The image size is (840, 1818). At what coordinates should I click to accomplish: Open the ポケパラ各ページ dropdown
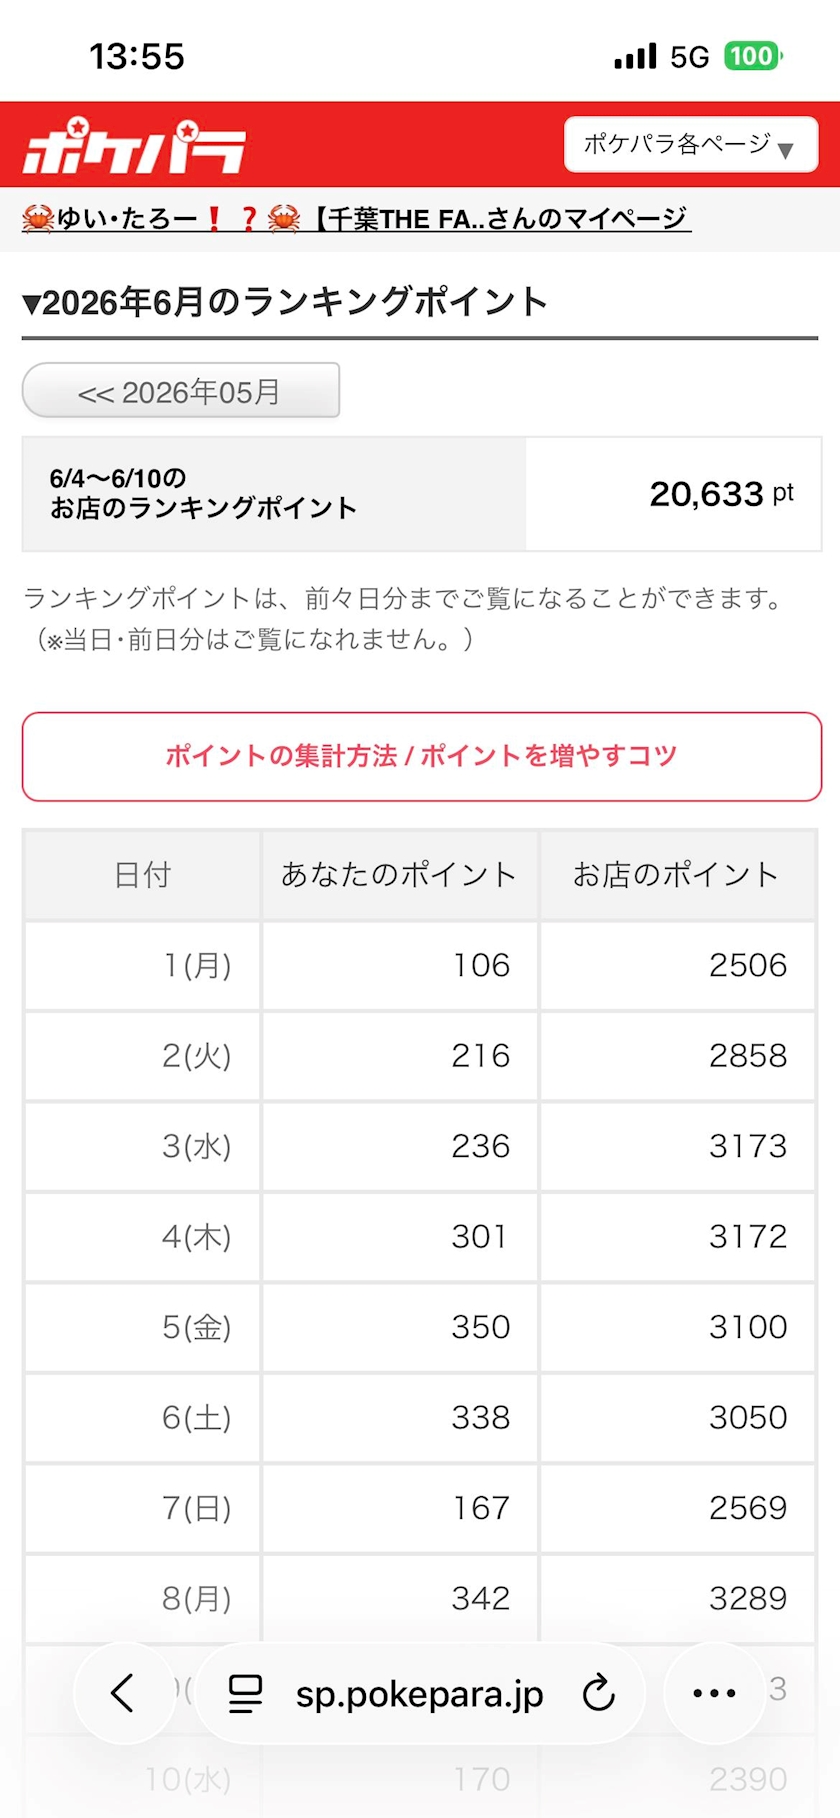[x=691, y=144]
